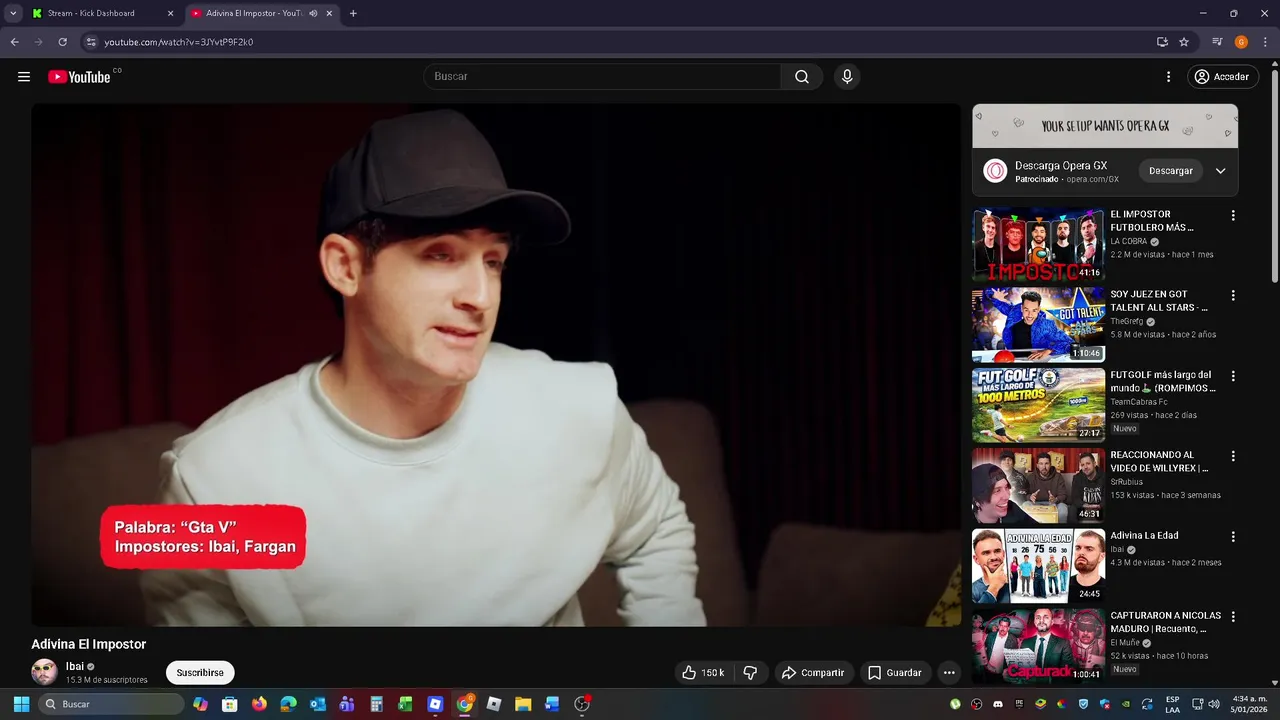
Task: Open Windows Start menu
Action: point(21,704)
